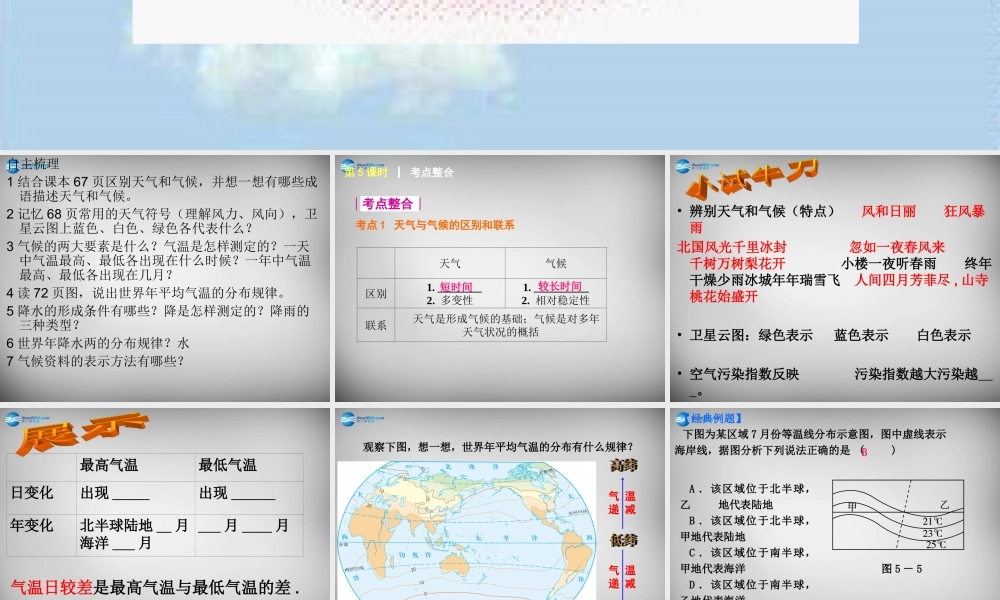Open the 经典例题 slide thumbnail
Image resolution: width=1000 pixels, height=600 pixels.
coord(835,504)
